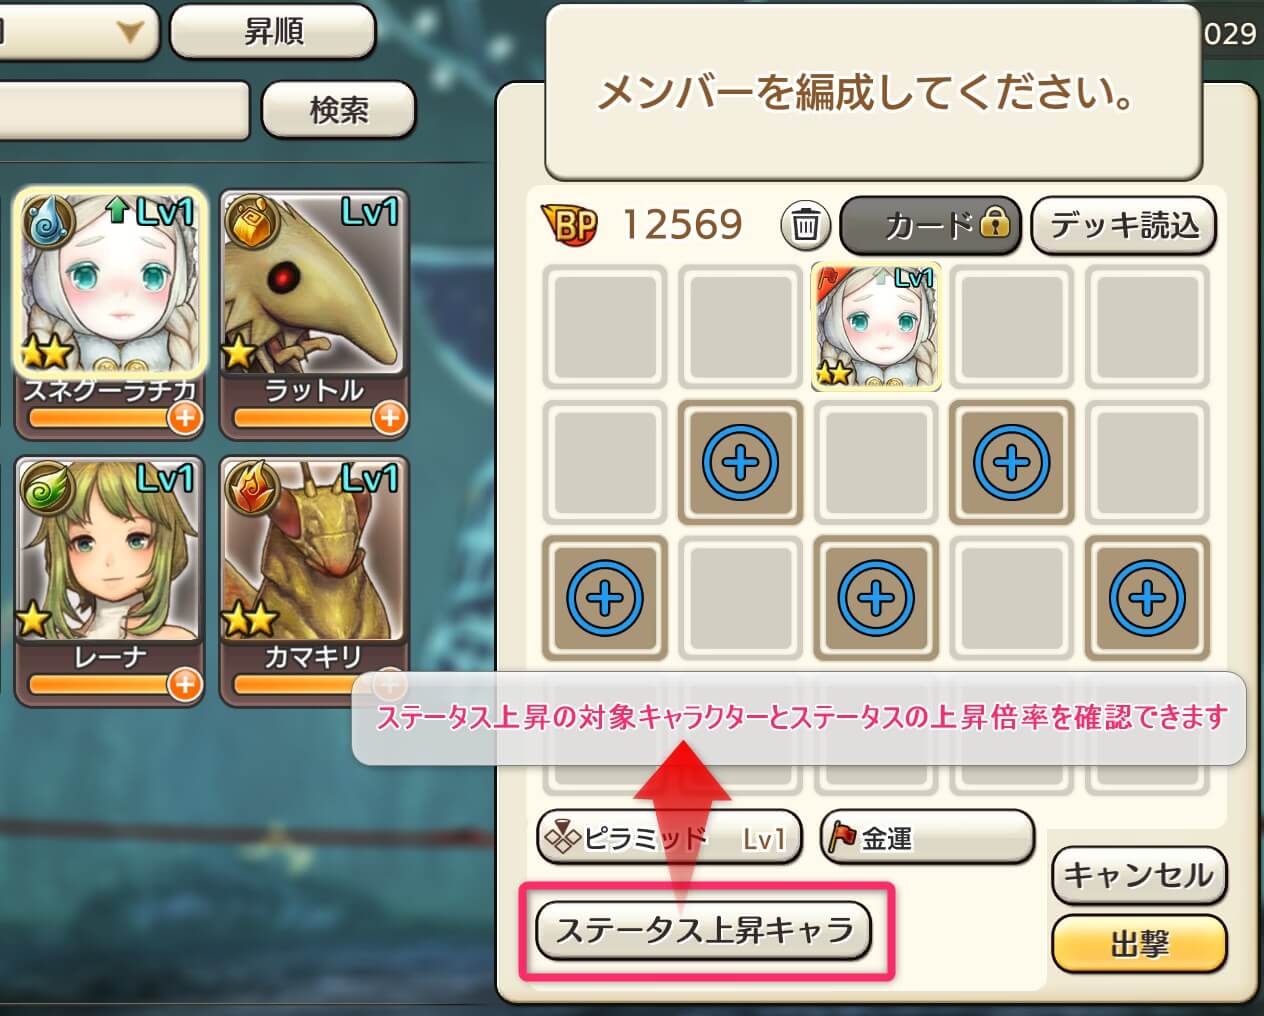Click the デッキ読込 button
1264x1016 pixels.
coord(1123,225)
